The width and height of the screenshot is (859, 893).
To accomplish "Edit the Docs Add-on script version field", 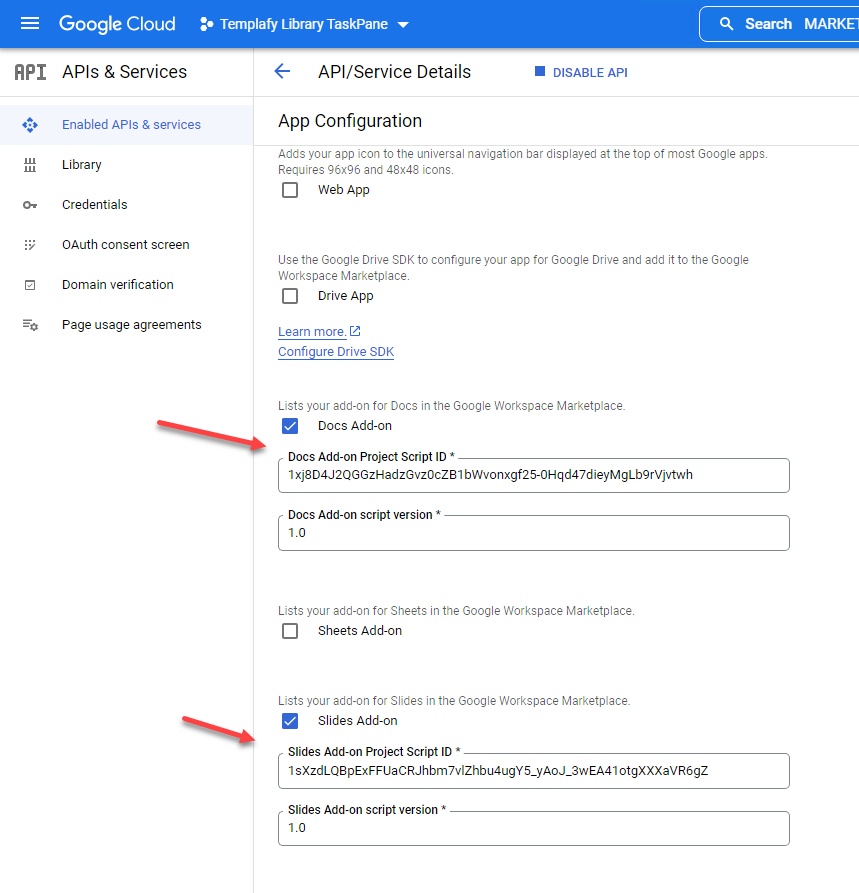I will point(534,533).
